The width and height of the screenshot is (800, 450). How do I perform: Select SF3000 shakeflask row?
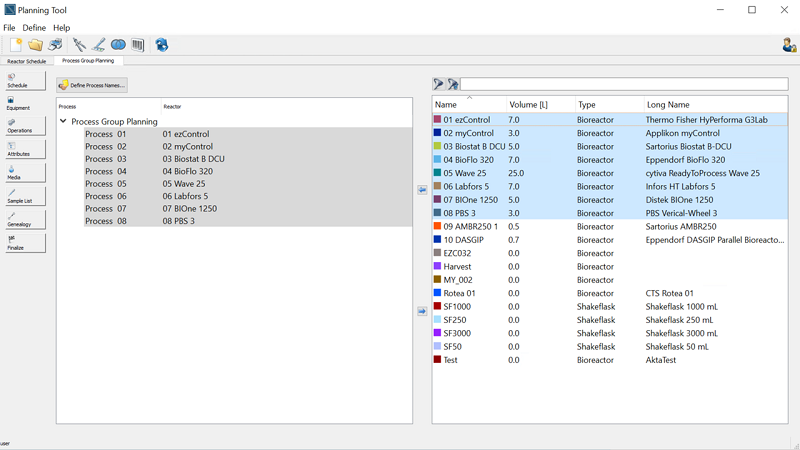click(610, 333)
